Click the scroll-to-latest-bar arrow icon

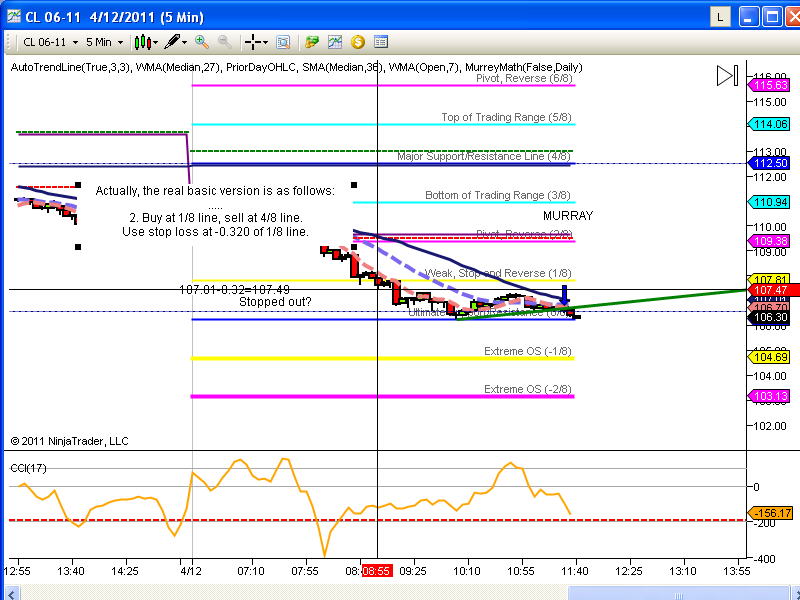(728, 76)
